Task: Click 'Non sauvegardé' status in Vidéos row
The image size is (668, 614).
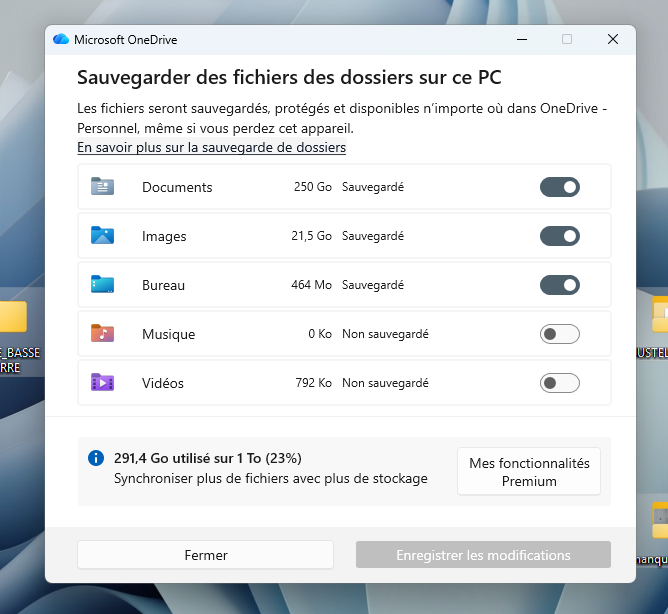Action: (x=385, y=383)
